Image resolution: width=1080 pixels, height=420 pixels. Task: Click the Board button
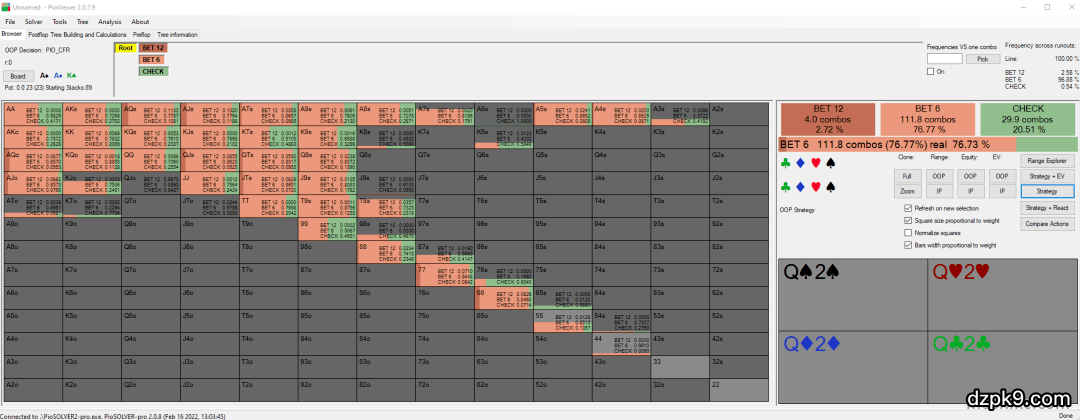[17, 76]
